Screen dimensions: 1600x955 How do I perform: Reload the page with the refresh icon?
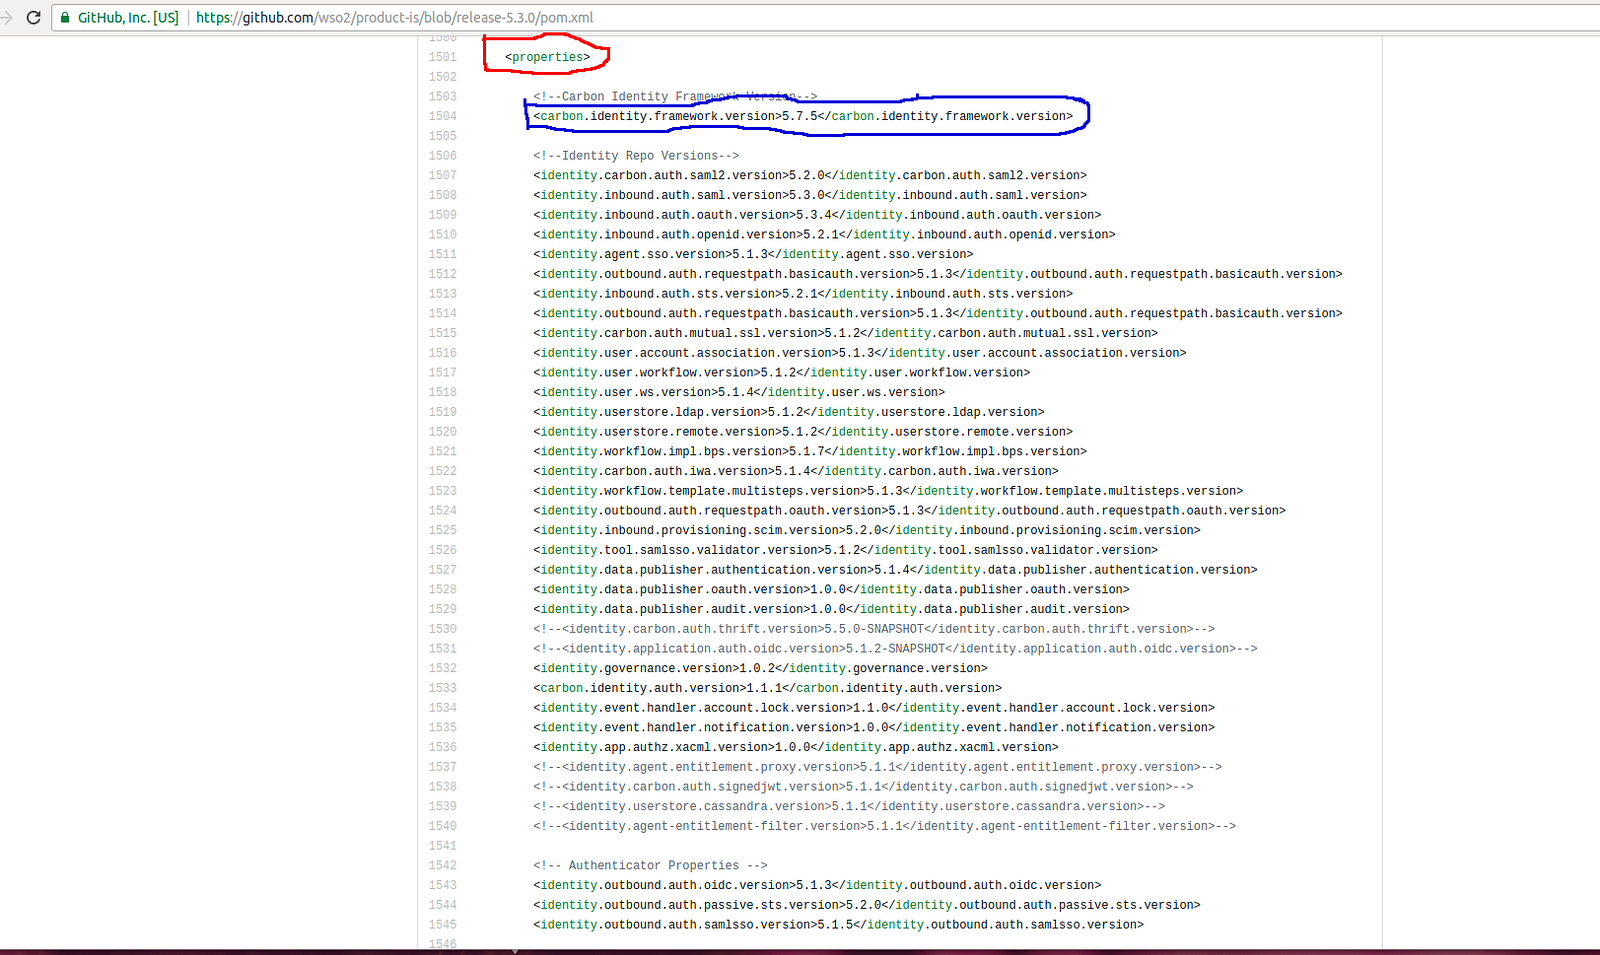[x=33, y=17]
